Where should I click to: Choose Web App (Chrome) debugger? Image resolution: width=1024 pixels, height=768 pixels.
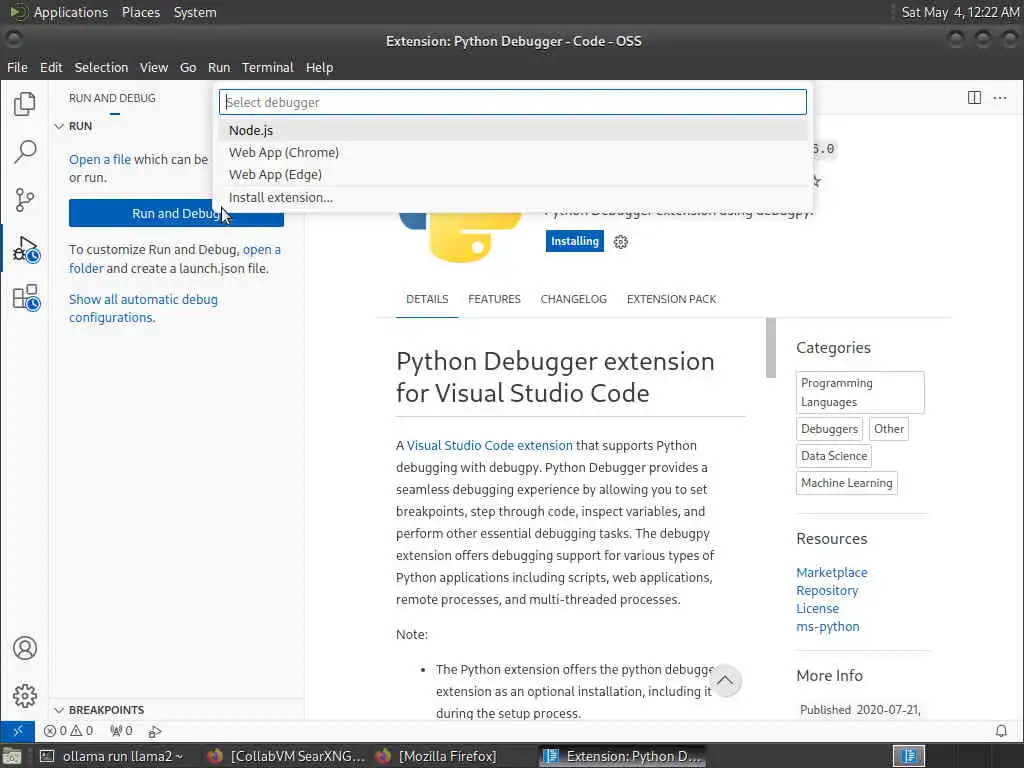[513, 152]
